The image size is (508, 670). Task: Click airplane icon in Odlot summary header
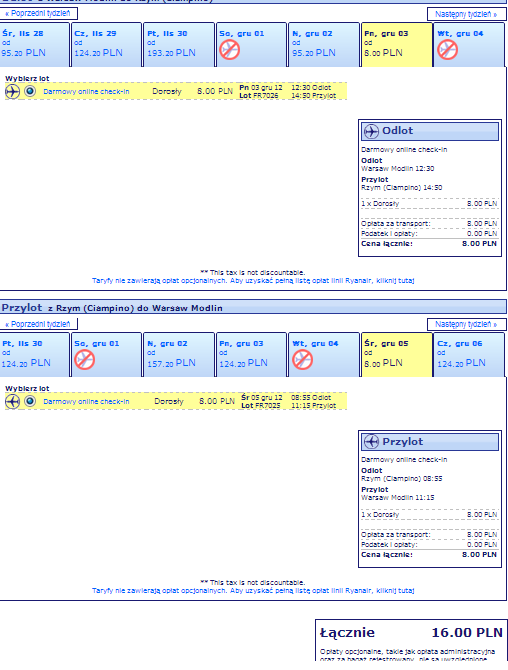[371, 131]
